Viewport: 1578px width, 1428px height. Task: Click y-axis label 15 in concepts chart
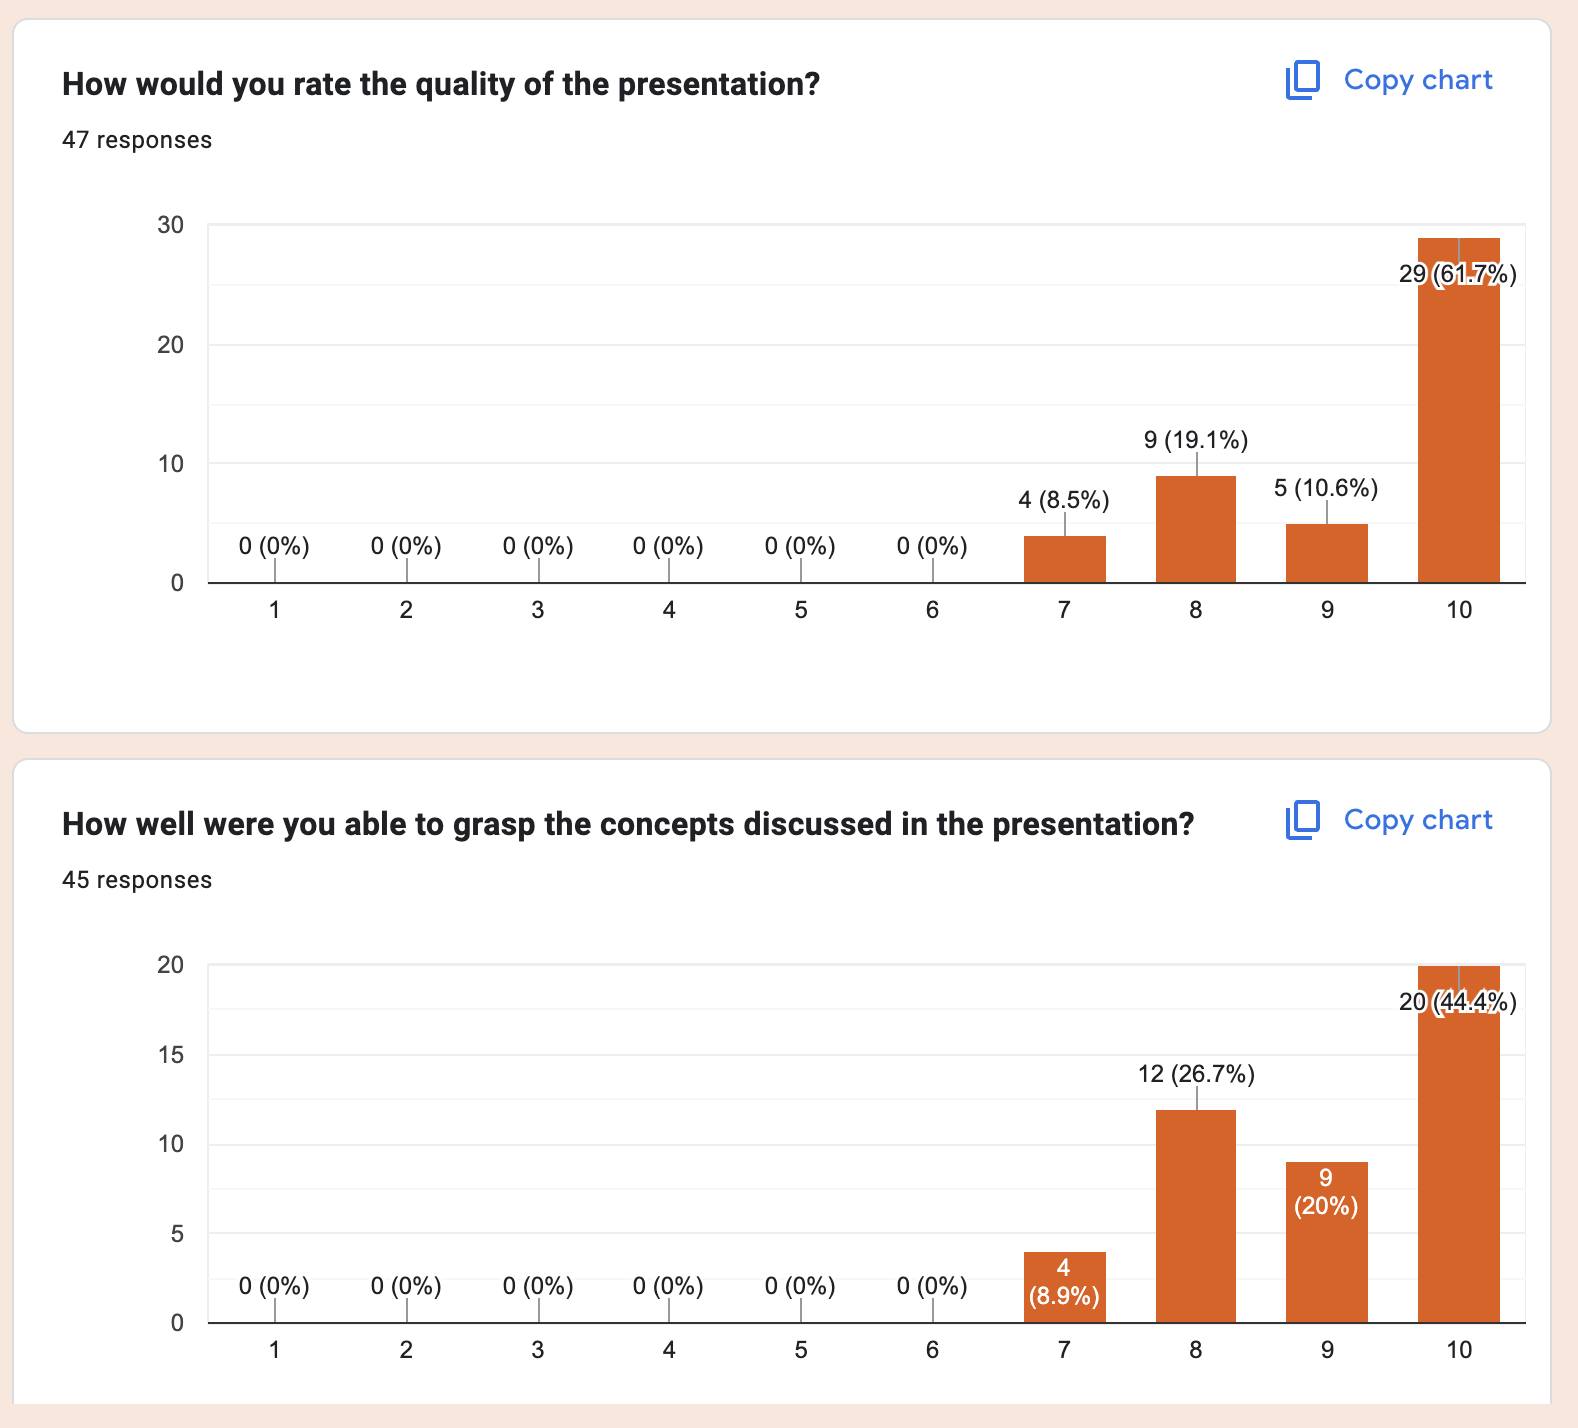171,1055
